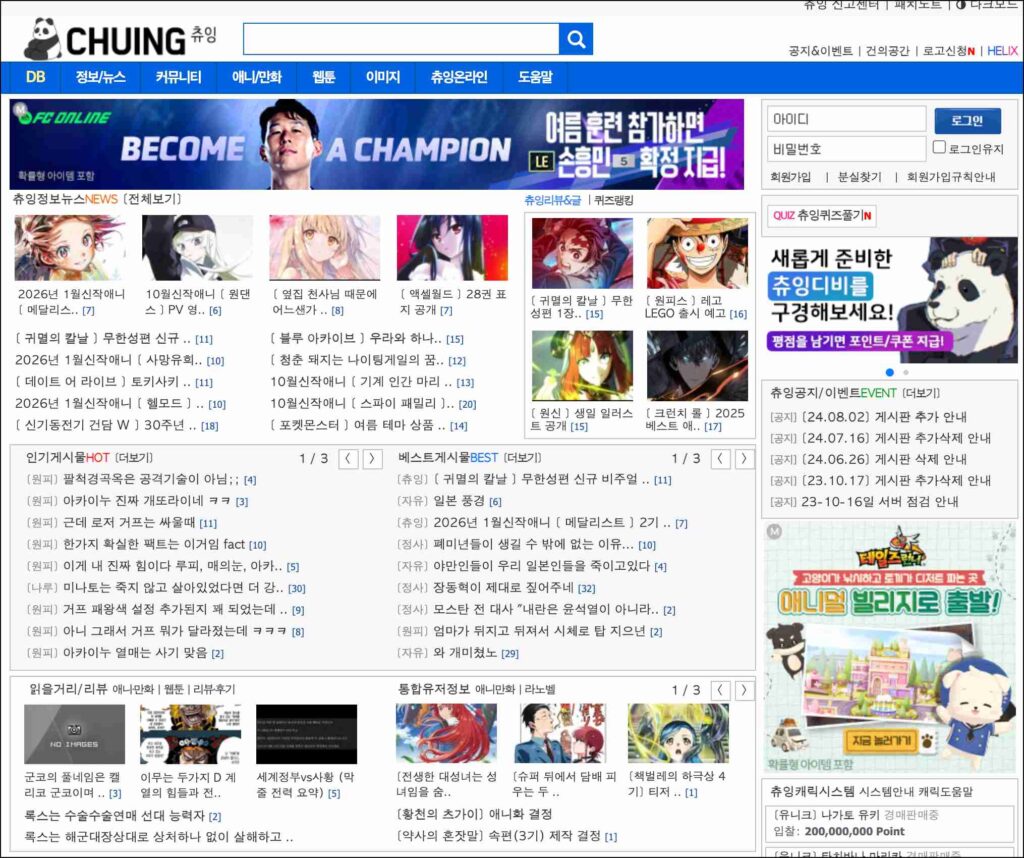The width and height of the screenshot is (1024, 858).
Task: Open the 건의공간 top link
Action: [x=887, y=51]
